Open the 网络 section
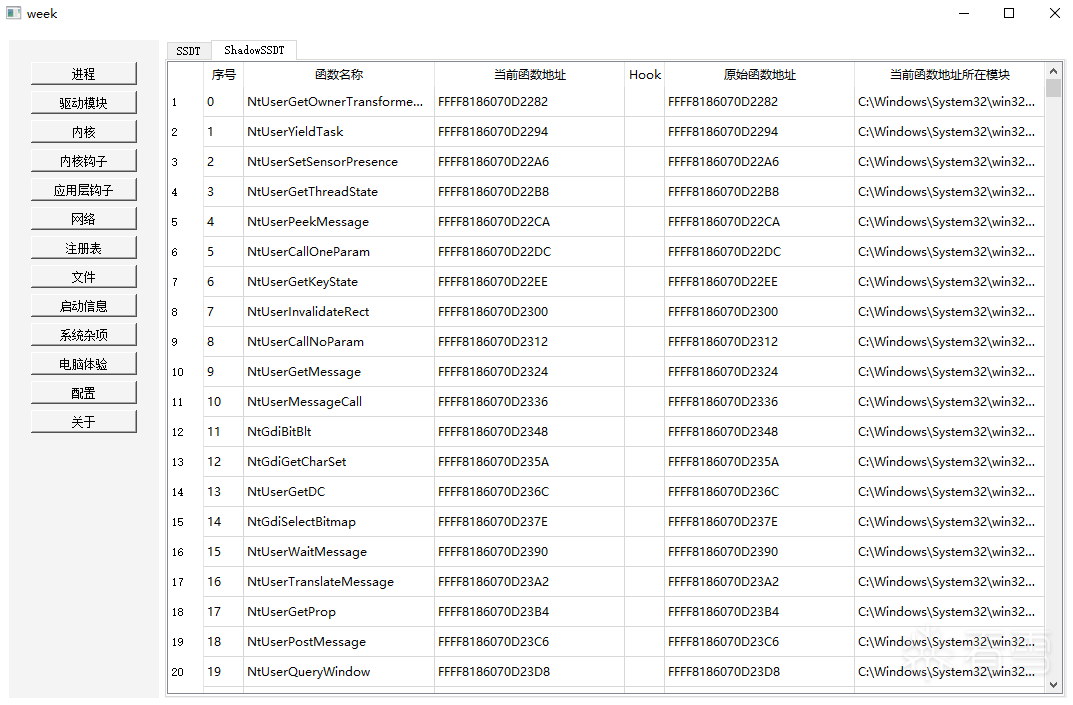Screen dimensions: 1073x705 coord(83,219)
